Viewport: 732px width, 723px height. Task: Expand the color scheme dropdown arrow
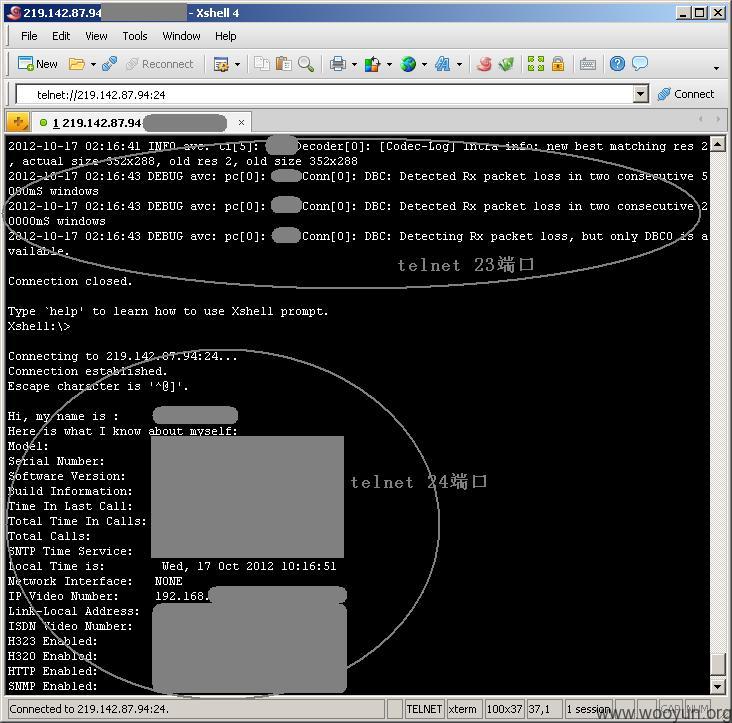(389, 64)
